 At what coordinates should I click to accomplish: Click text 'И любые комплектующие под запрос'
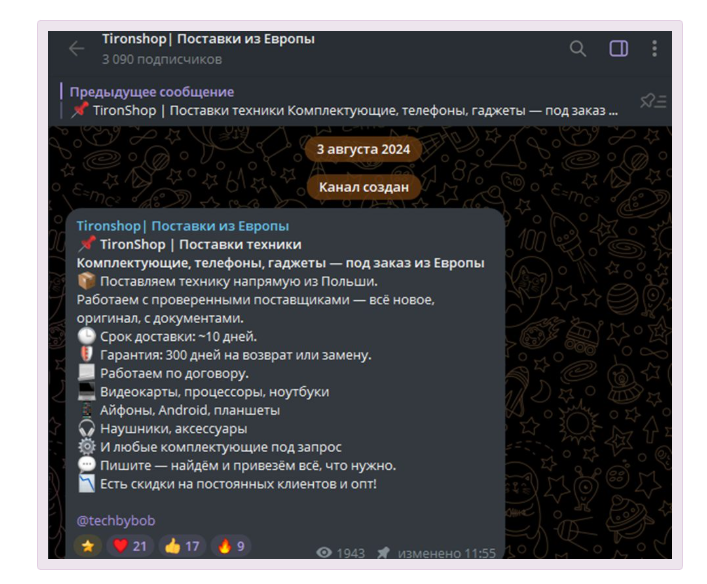pos(221,447)
